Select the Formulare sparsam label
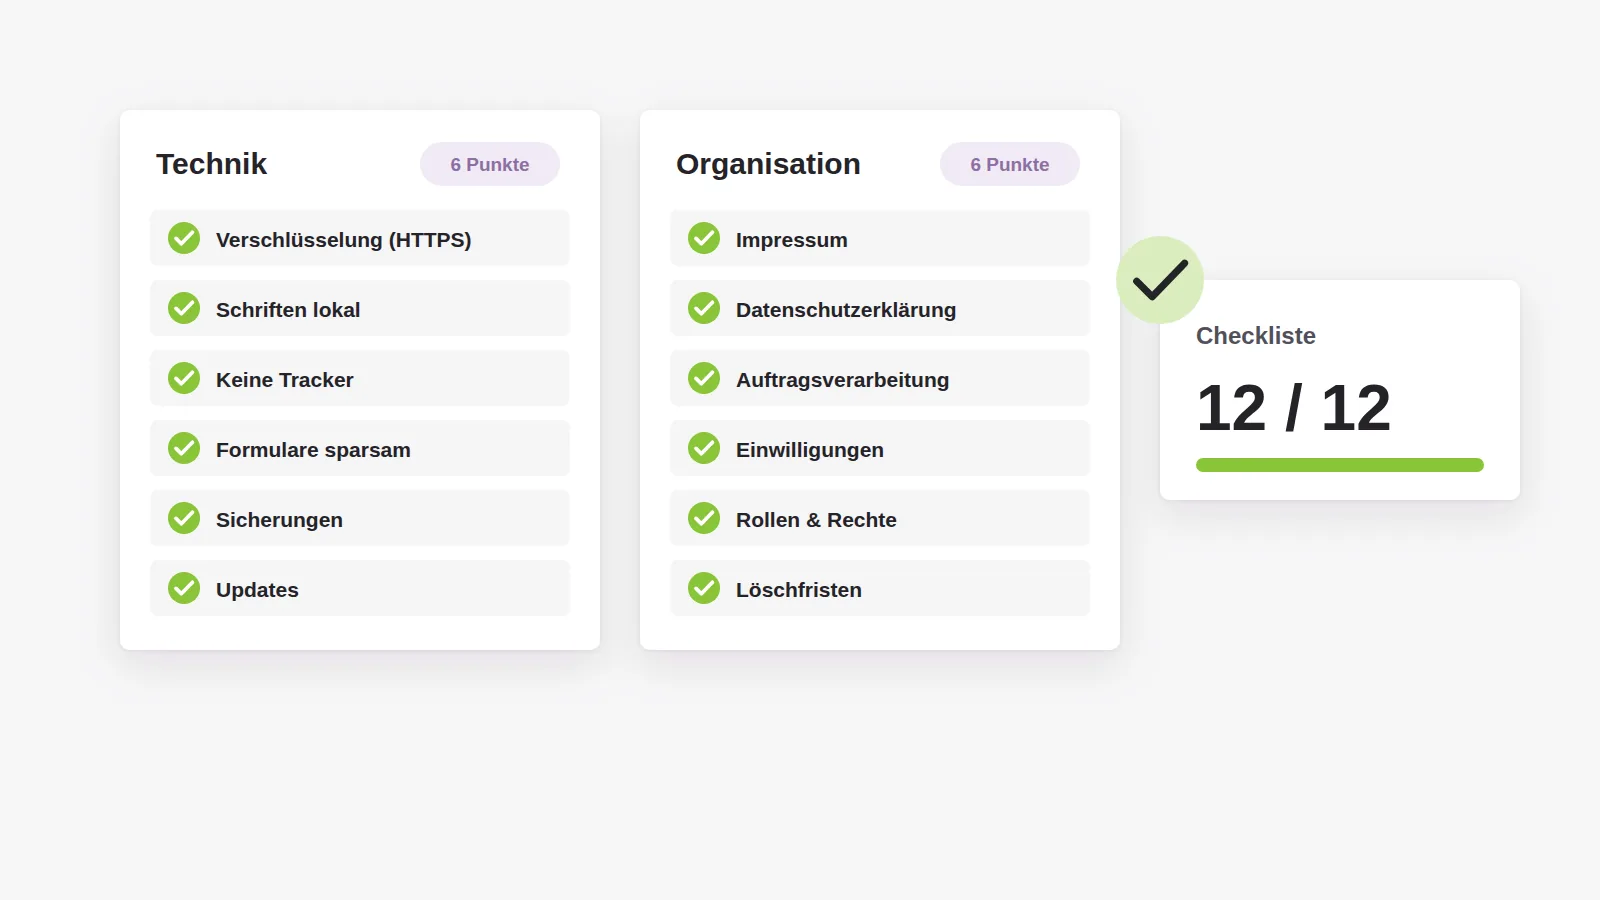 click(x=313, y=450)
